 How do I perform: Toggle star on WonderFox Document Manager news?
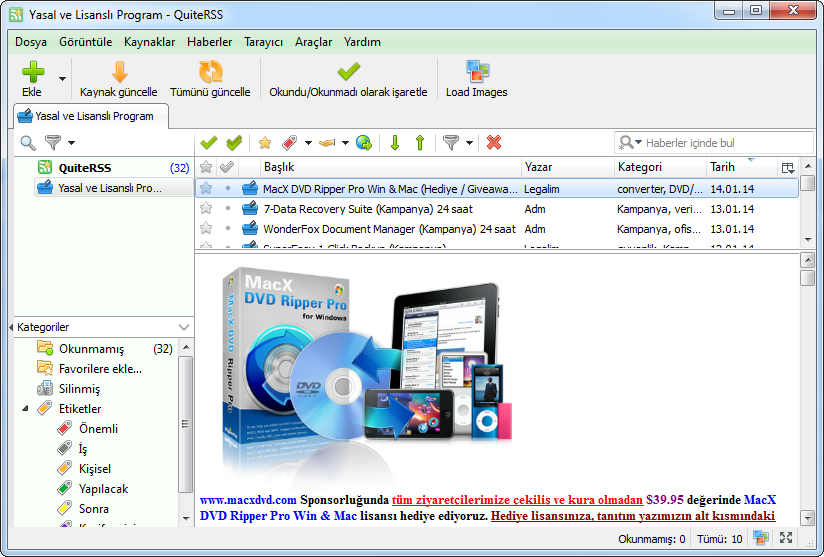coord(206,229)
